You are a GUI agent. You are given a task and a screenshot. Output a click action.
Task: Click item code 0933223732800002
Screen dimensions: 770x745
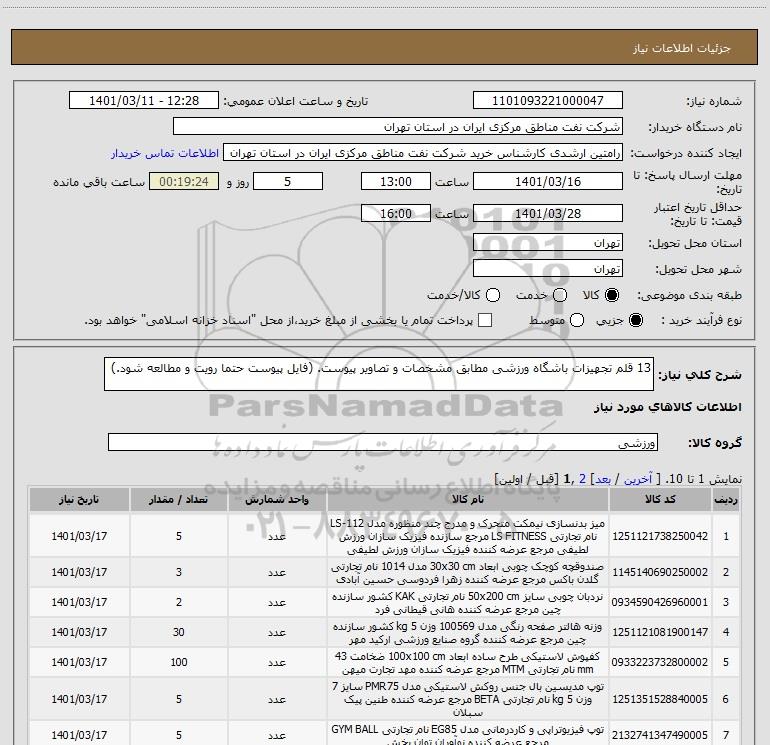660,662
